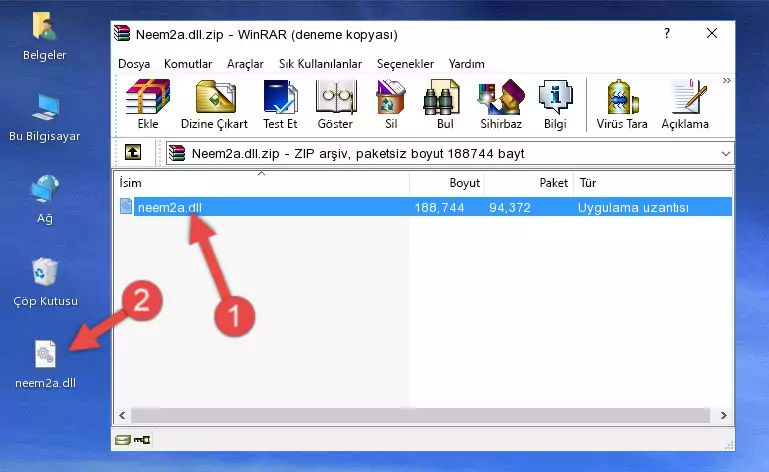Open the Sık Kullanılanlar menu

(320, 64)
